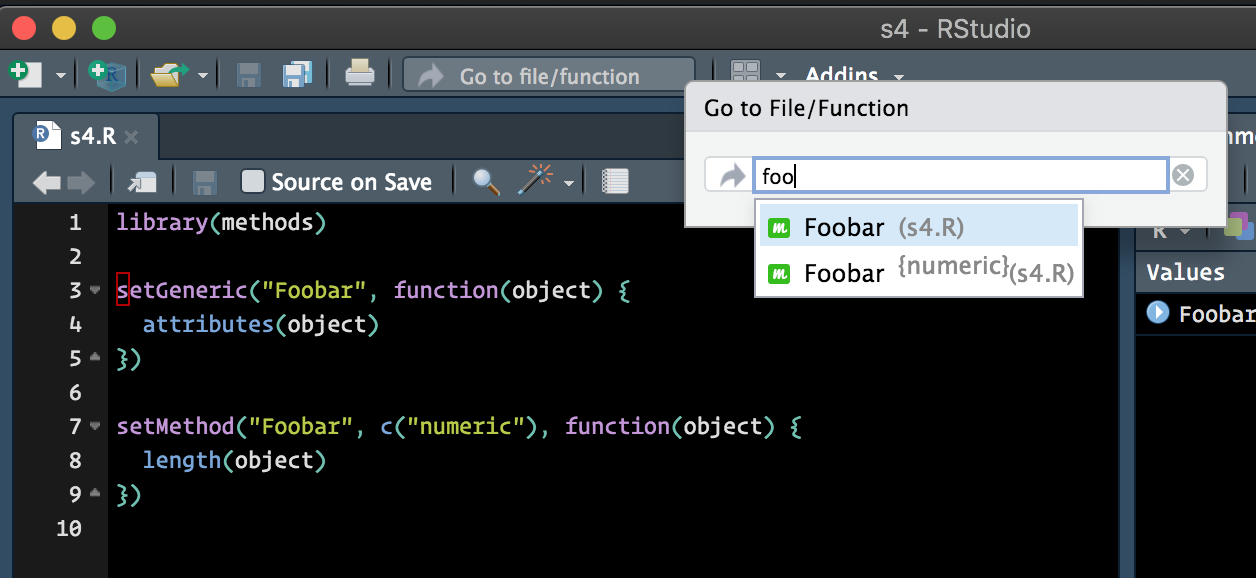Viewport: 1256px width, 578px height.
Task: Clear the search text with the x button
Action: tap(1185, 174)
